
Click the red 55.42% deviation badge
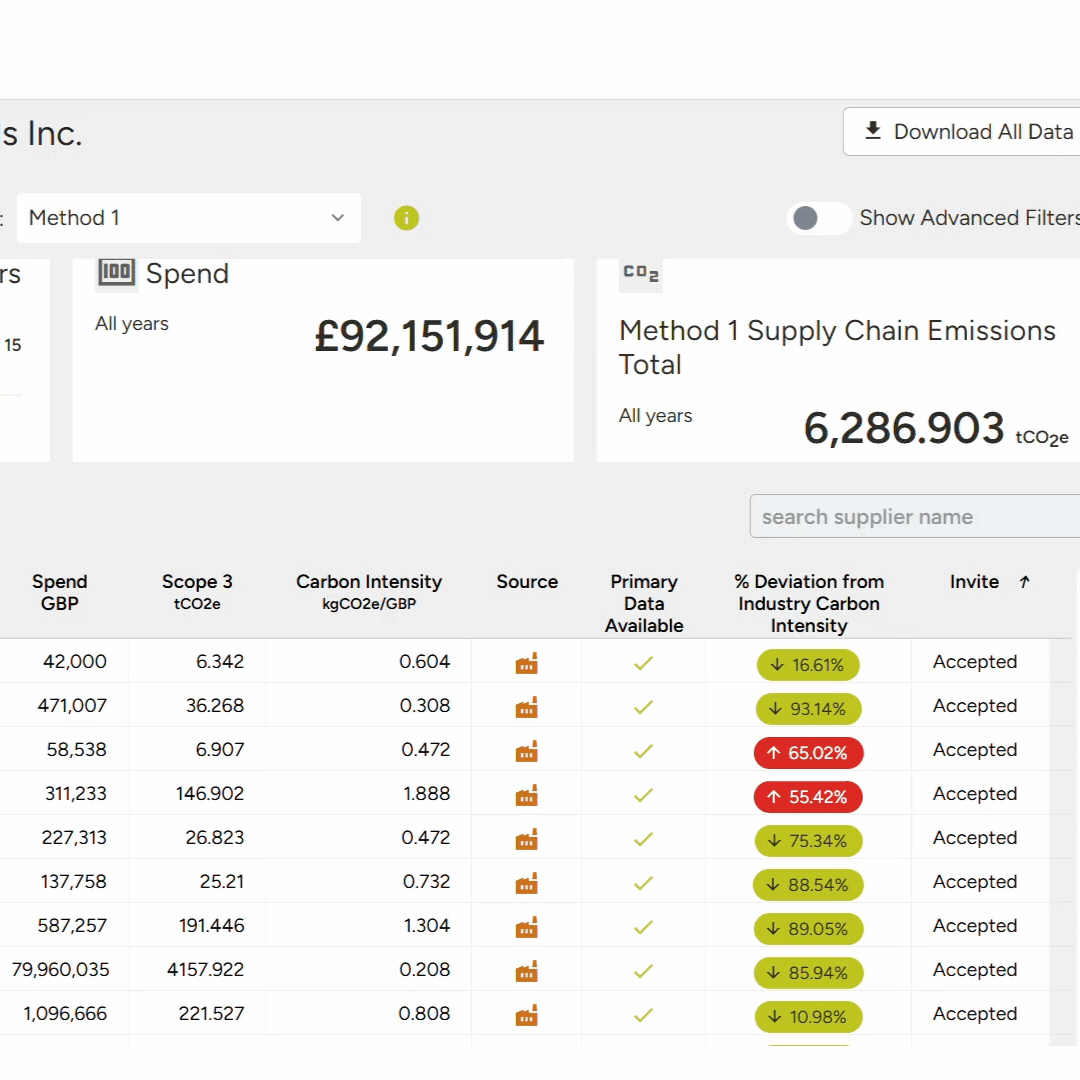[x=808, y=797]
